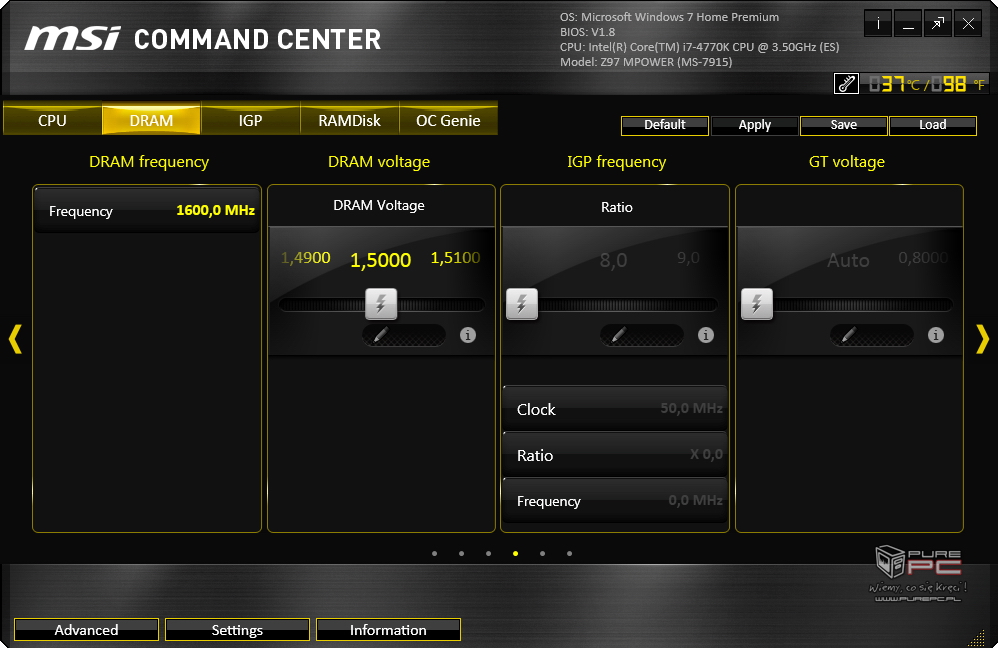This screenshot has height=648, width=998.
Task: Click the pencil edit field under GT voltage
Action: pyautogui.click(x=871, y=335)
